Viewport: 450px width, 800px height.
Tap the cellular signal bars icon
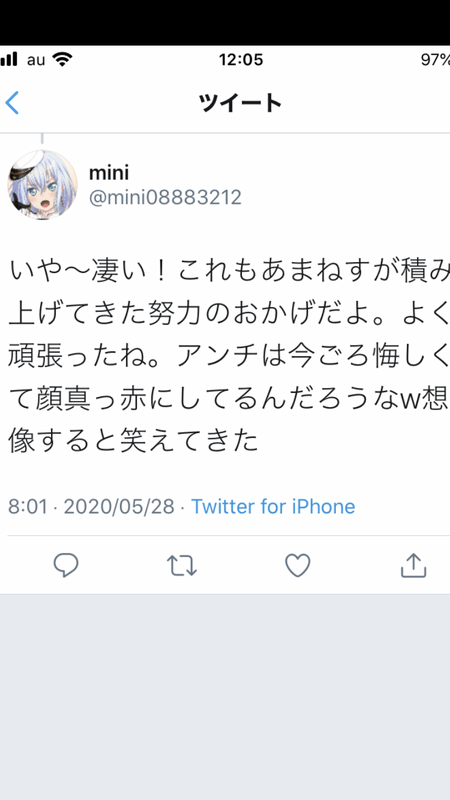pos(9,60)
